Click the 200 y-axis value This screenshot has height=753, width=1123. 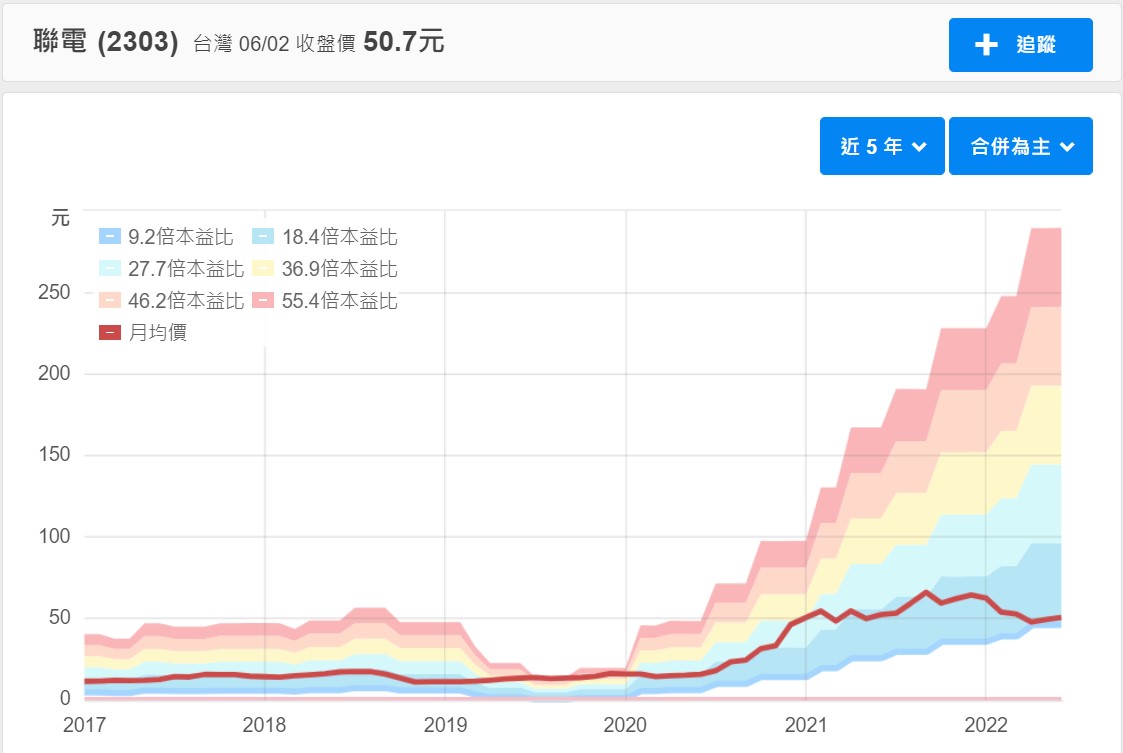(x=54, y=373)
